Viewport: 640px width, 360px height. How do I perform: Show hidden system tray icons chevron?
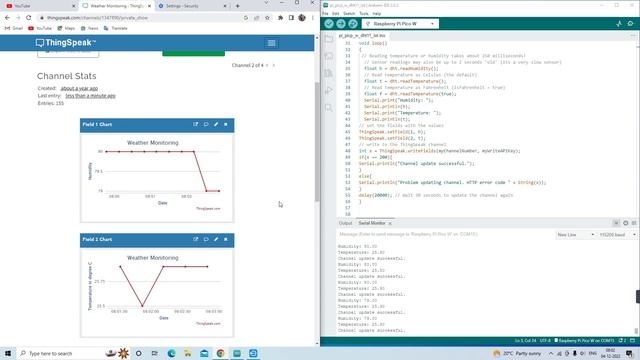(x=551, y=353)
